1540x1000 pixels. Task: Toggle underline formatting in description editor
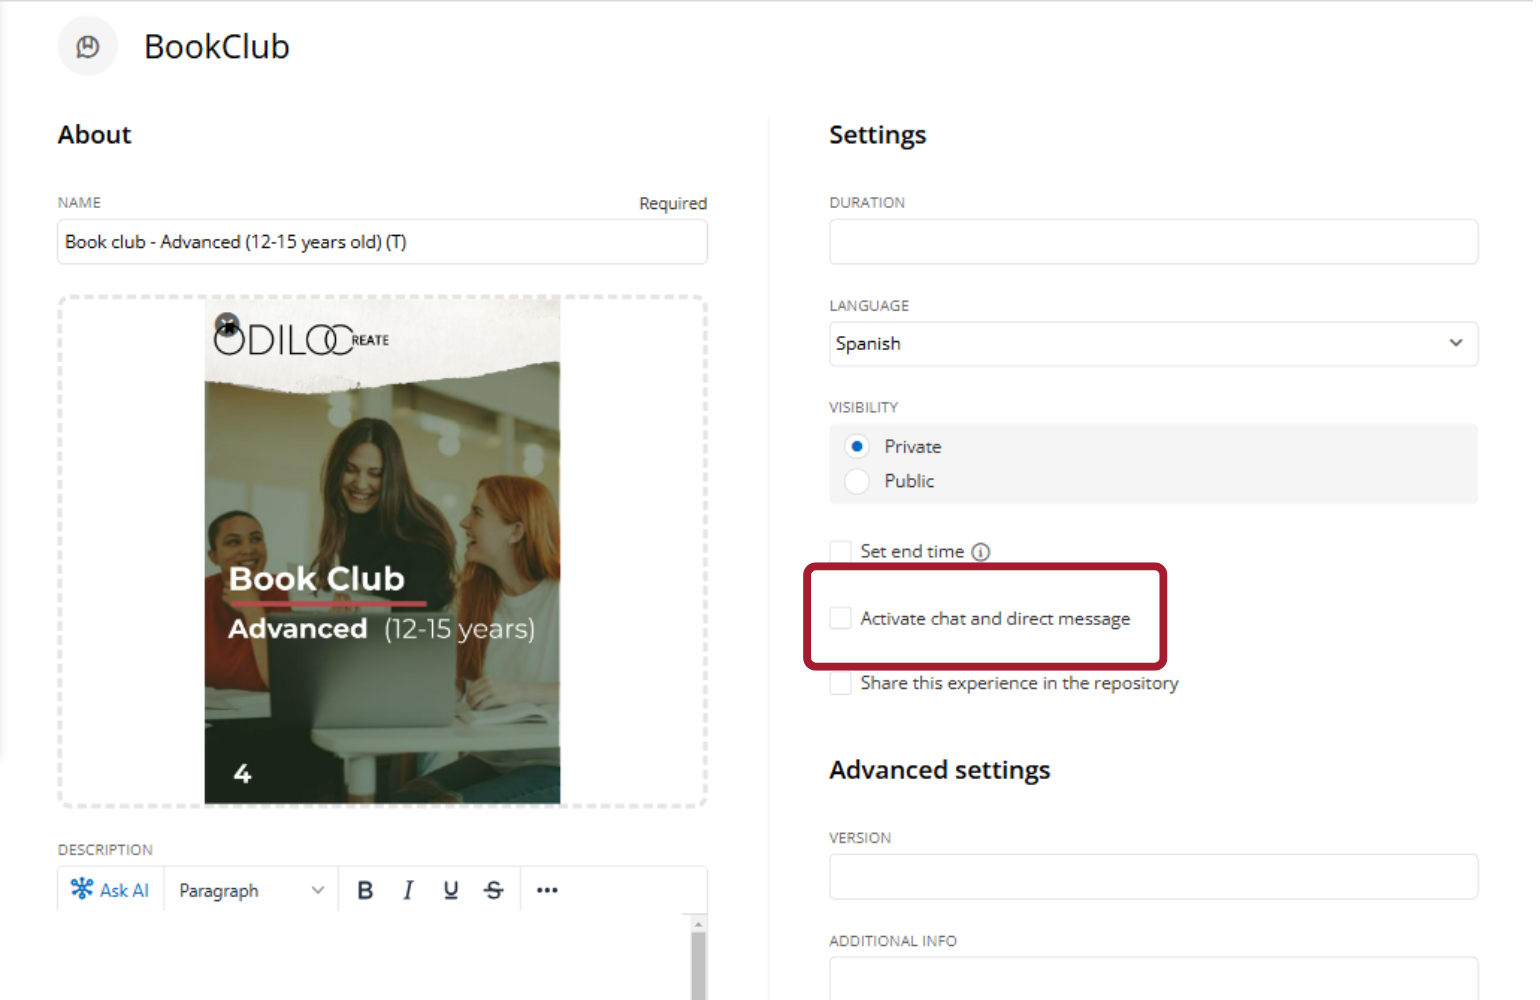451,890
